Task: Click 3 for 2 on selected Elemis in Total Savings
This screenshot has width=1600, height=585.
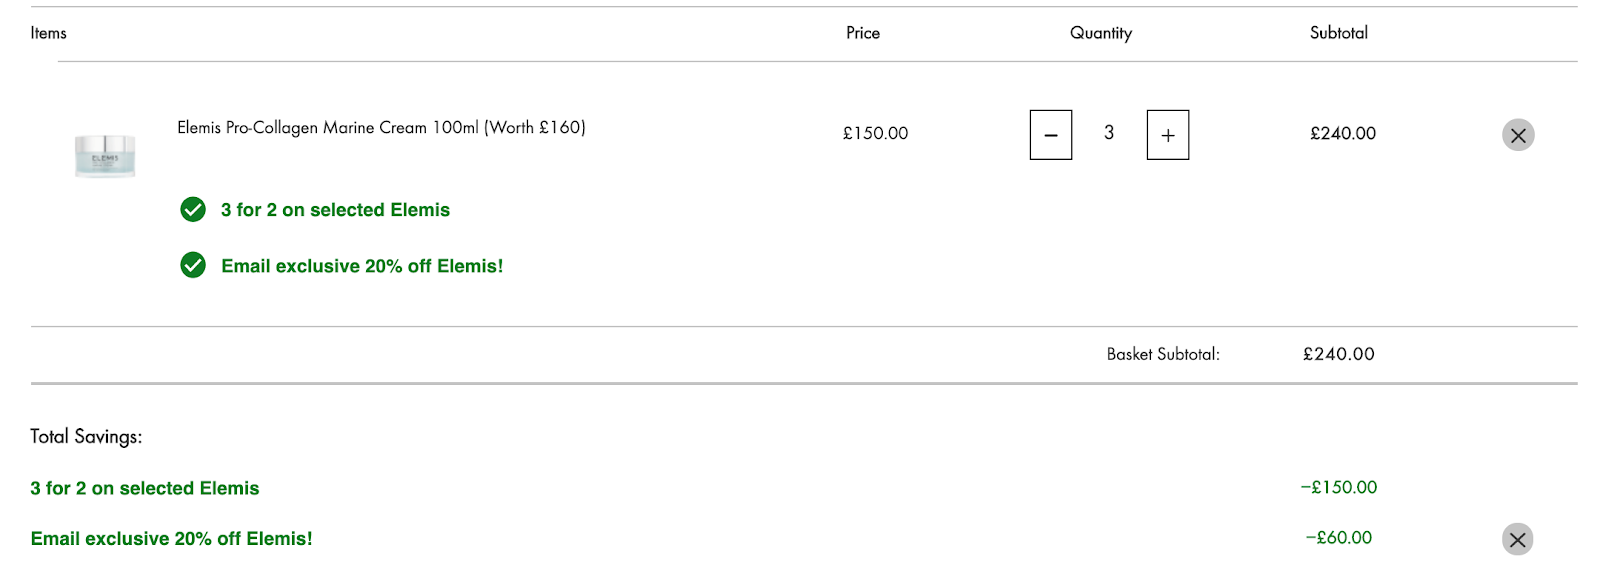Action: click(145, 488)
